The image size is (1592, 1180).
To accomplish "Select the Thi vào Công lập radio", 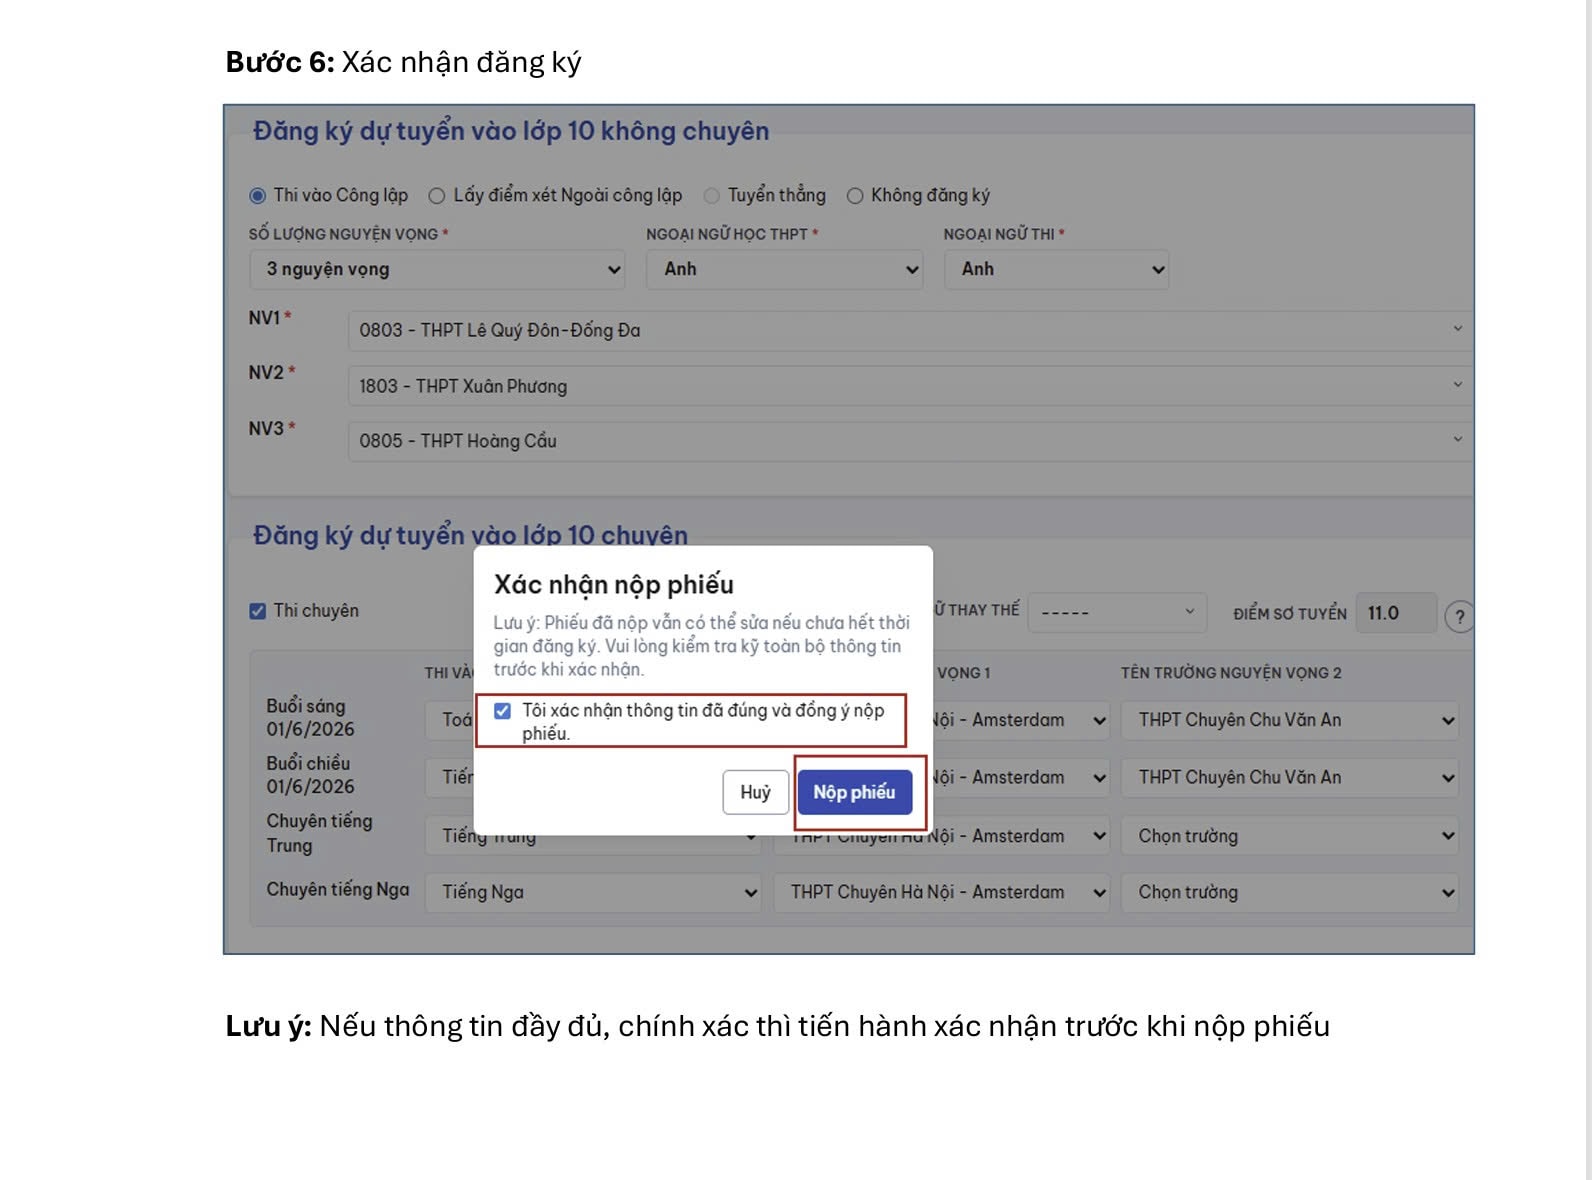I will pyautogui.click(x=258, y=196).
